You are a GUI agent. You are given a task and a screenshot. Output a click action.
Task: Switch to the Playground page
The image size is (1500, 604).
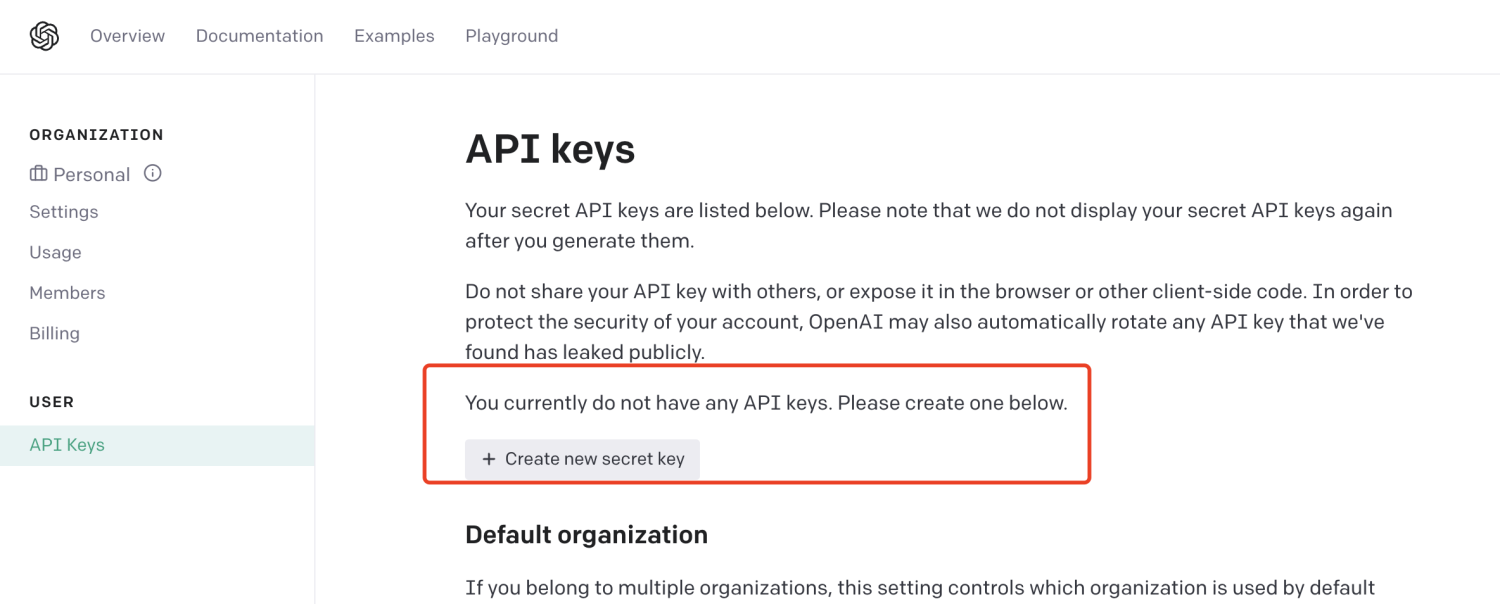[511, 36]
